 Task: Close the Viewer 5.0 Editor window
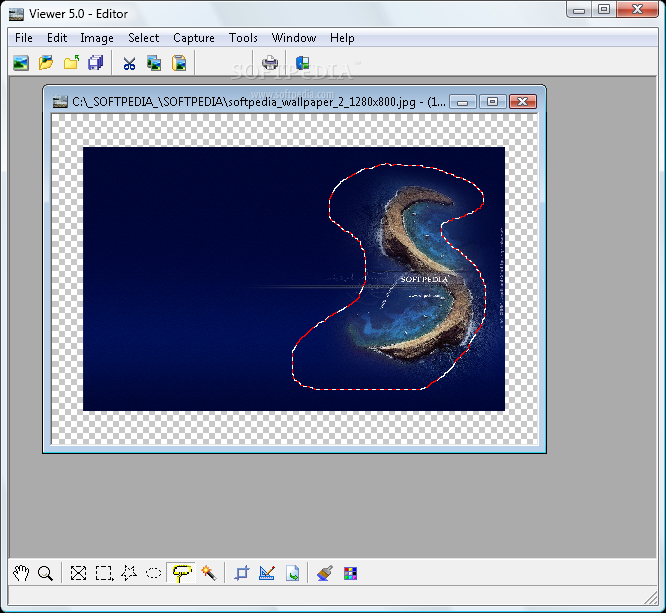coord(637,10)
